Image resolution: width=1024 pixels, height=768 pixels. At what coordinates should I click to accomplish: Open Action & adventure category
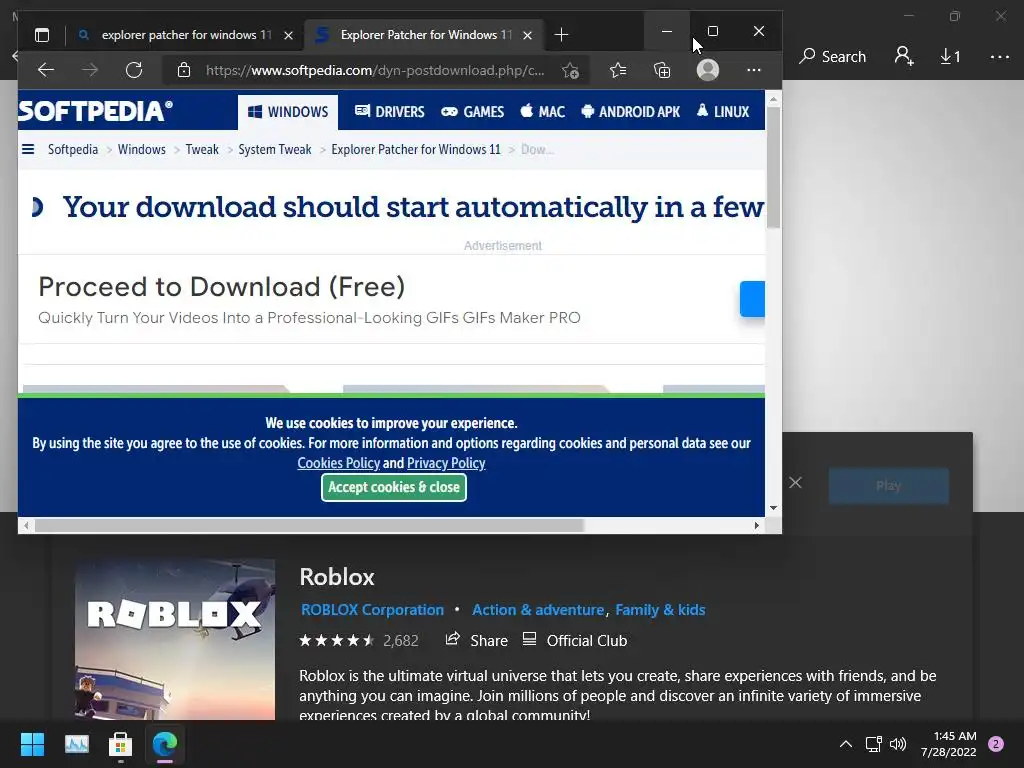pos(538,610)
